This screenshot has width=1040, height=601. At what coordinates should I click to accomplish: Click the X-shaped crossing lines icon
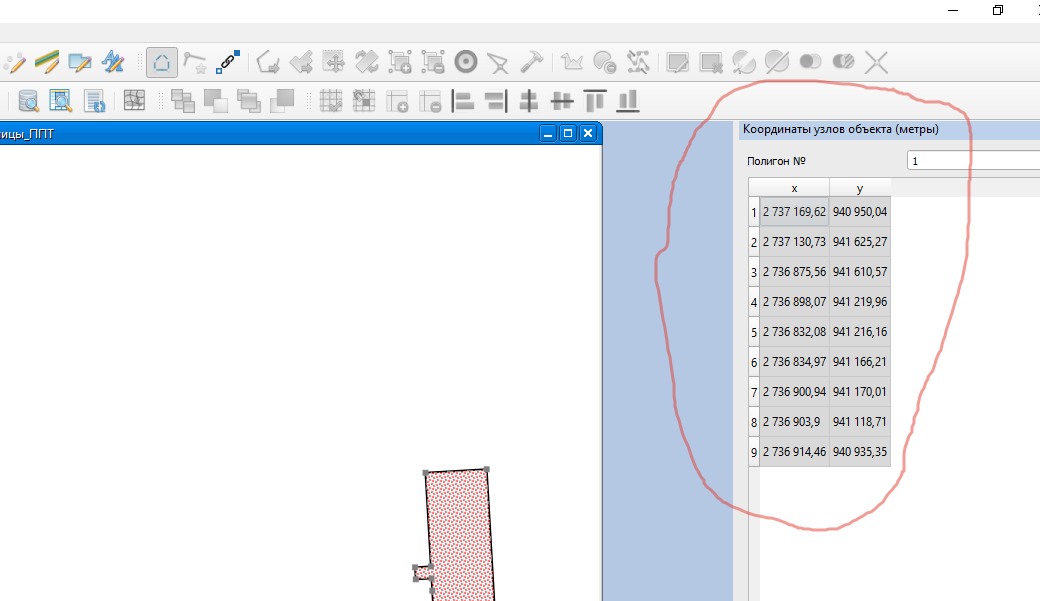tap(876, 63)
